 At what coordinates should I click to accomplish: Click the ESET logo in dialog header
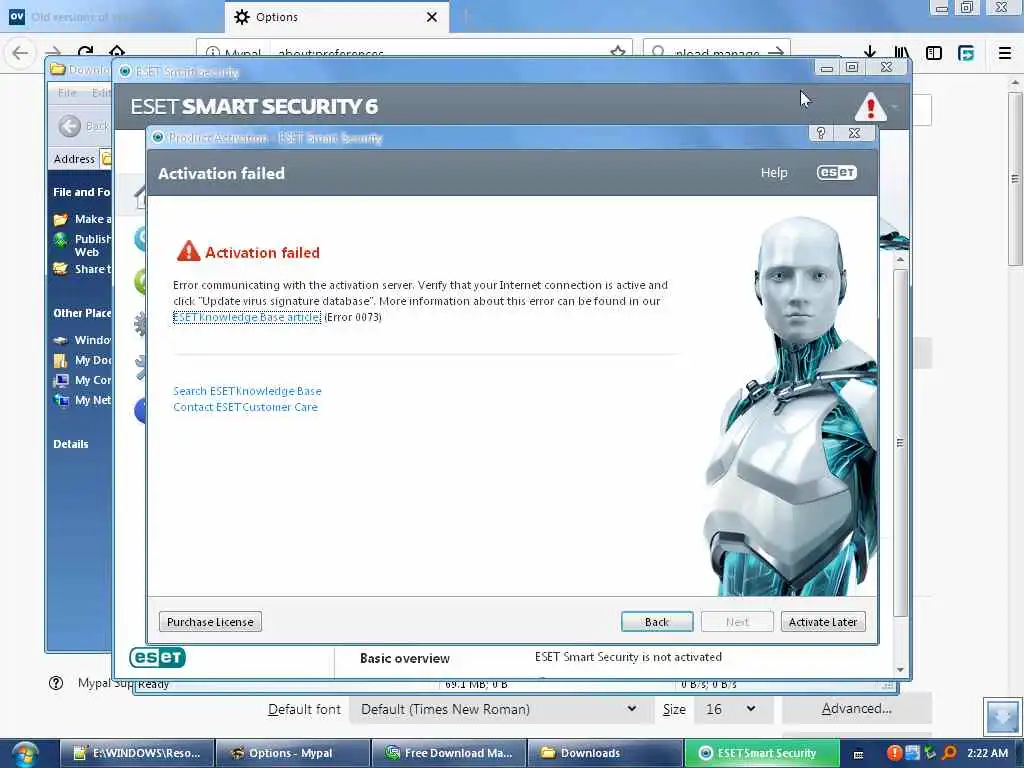pos(837,172)
